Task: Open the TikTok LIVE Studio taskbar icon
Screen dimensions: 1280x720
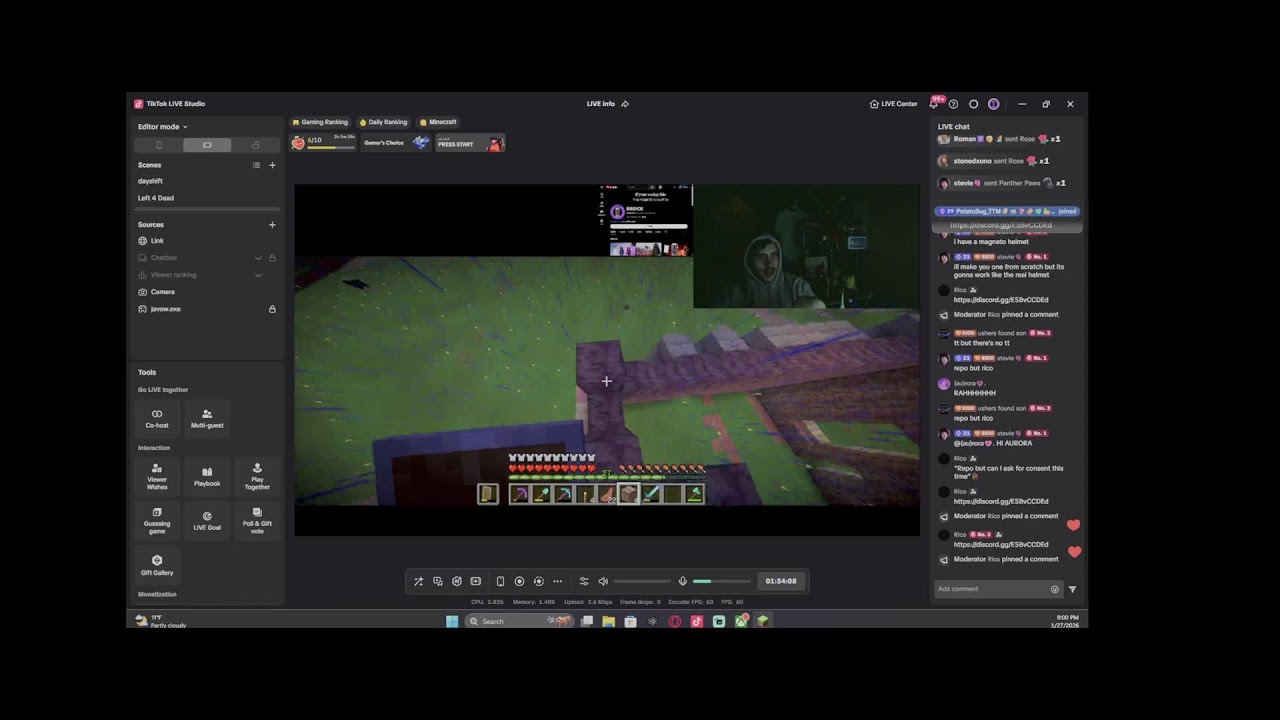Action: pyautogui.click(x=697, y=621)
